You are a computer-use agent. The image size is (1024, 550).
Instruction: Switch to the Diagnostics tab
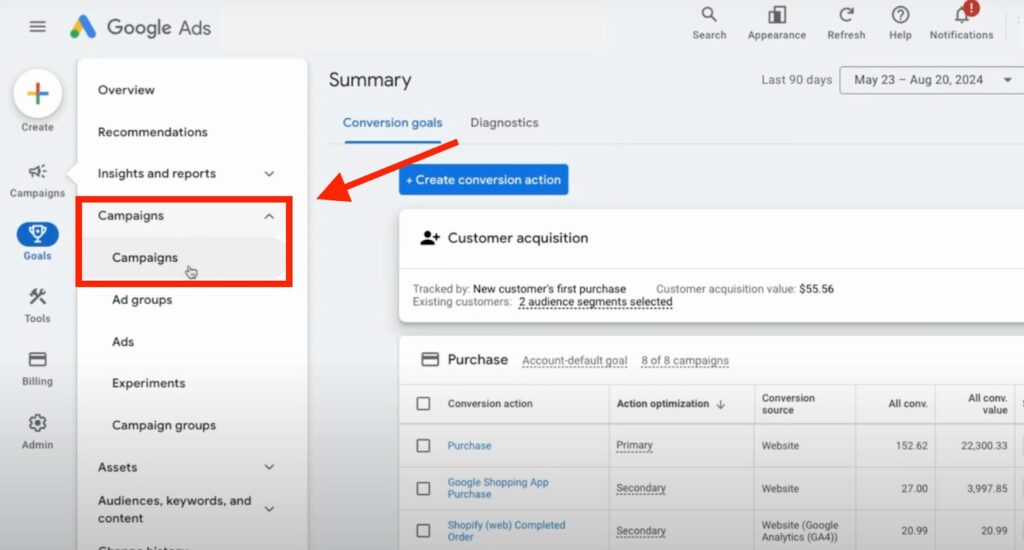(504, 123)
